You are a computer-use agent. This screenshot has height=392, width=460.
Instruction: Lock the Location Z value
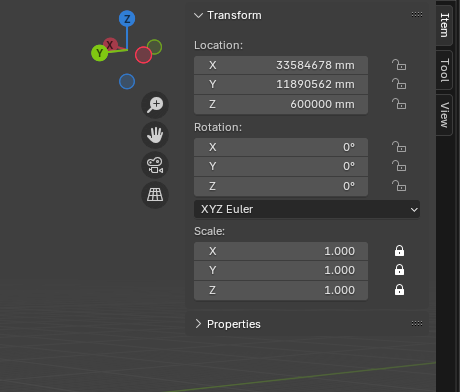click(399, 104)
